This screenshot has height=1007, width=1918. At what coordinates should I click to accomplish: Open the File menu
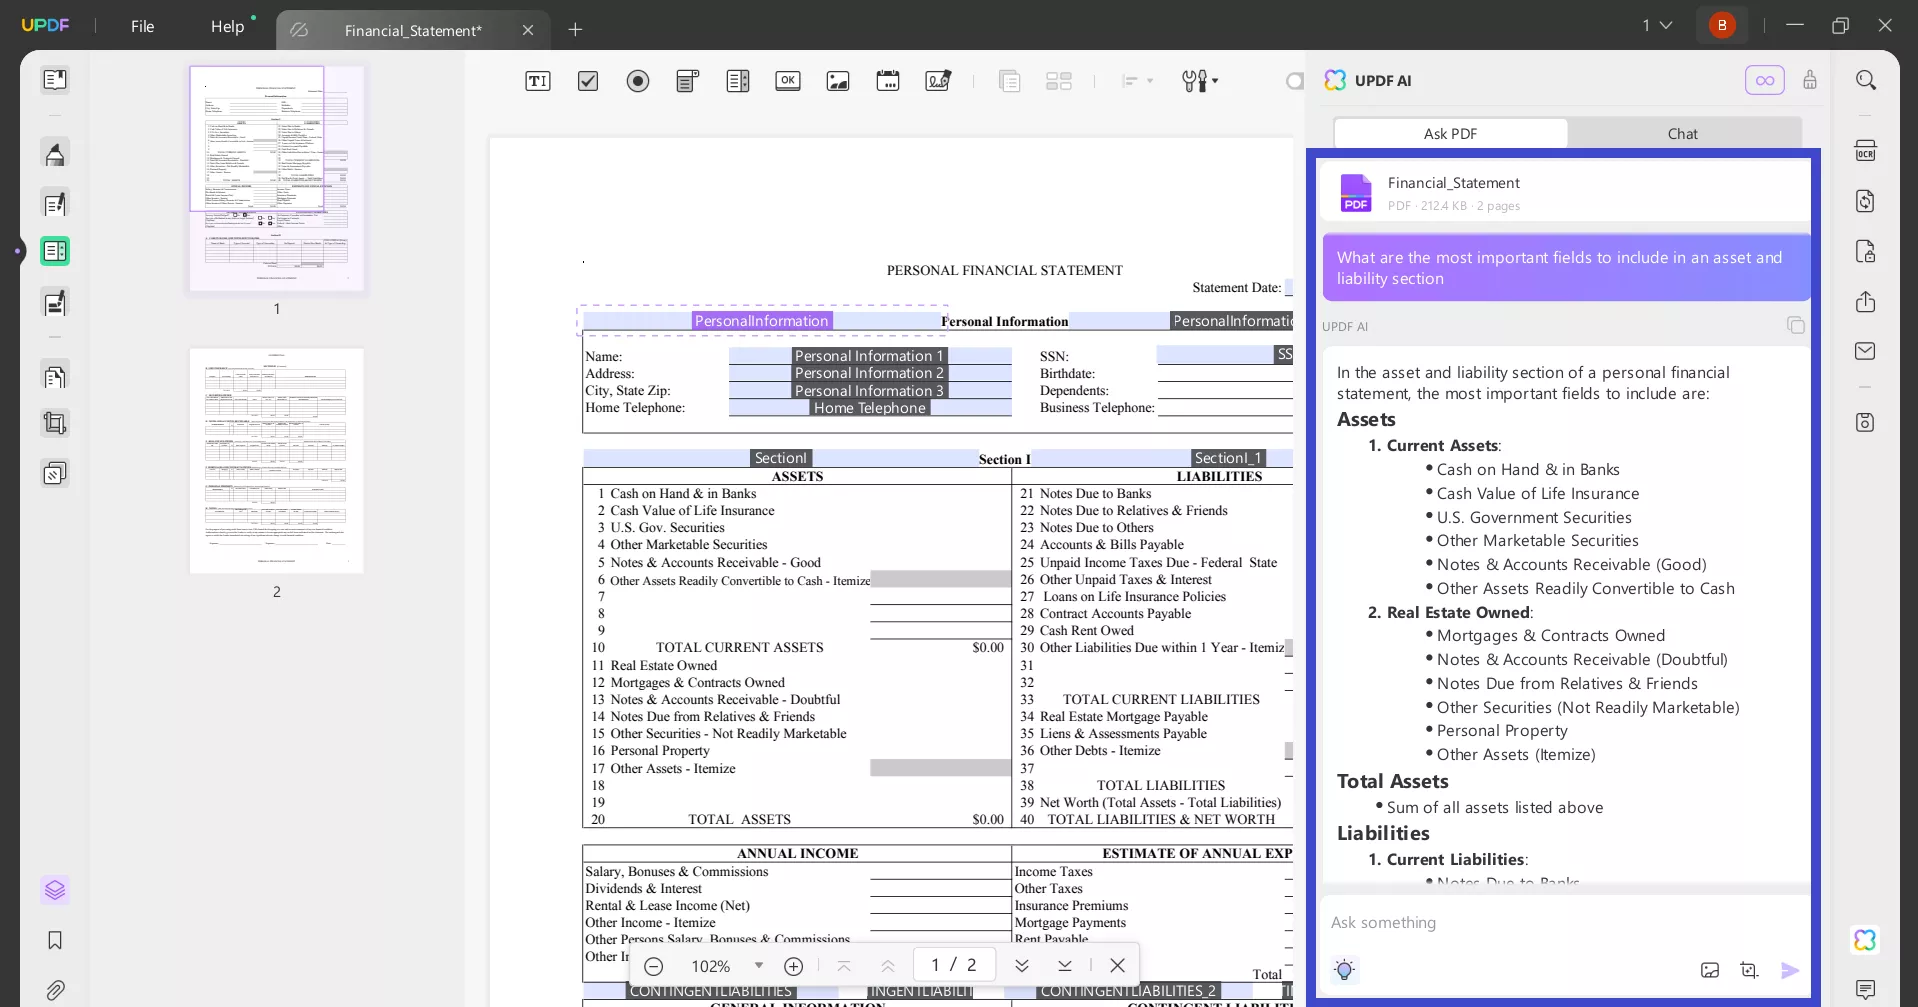(x=142, y=27)
